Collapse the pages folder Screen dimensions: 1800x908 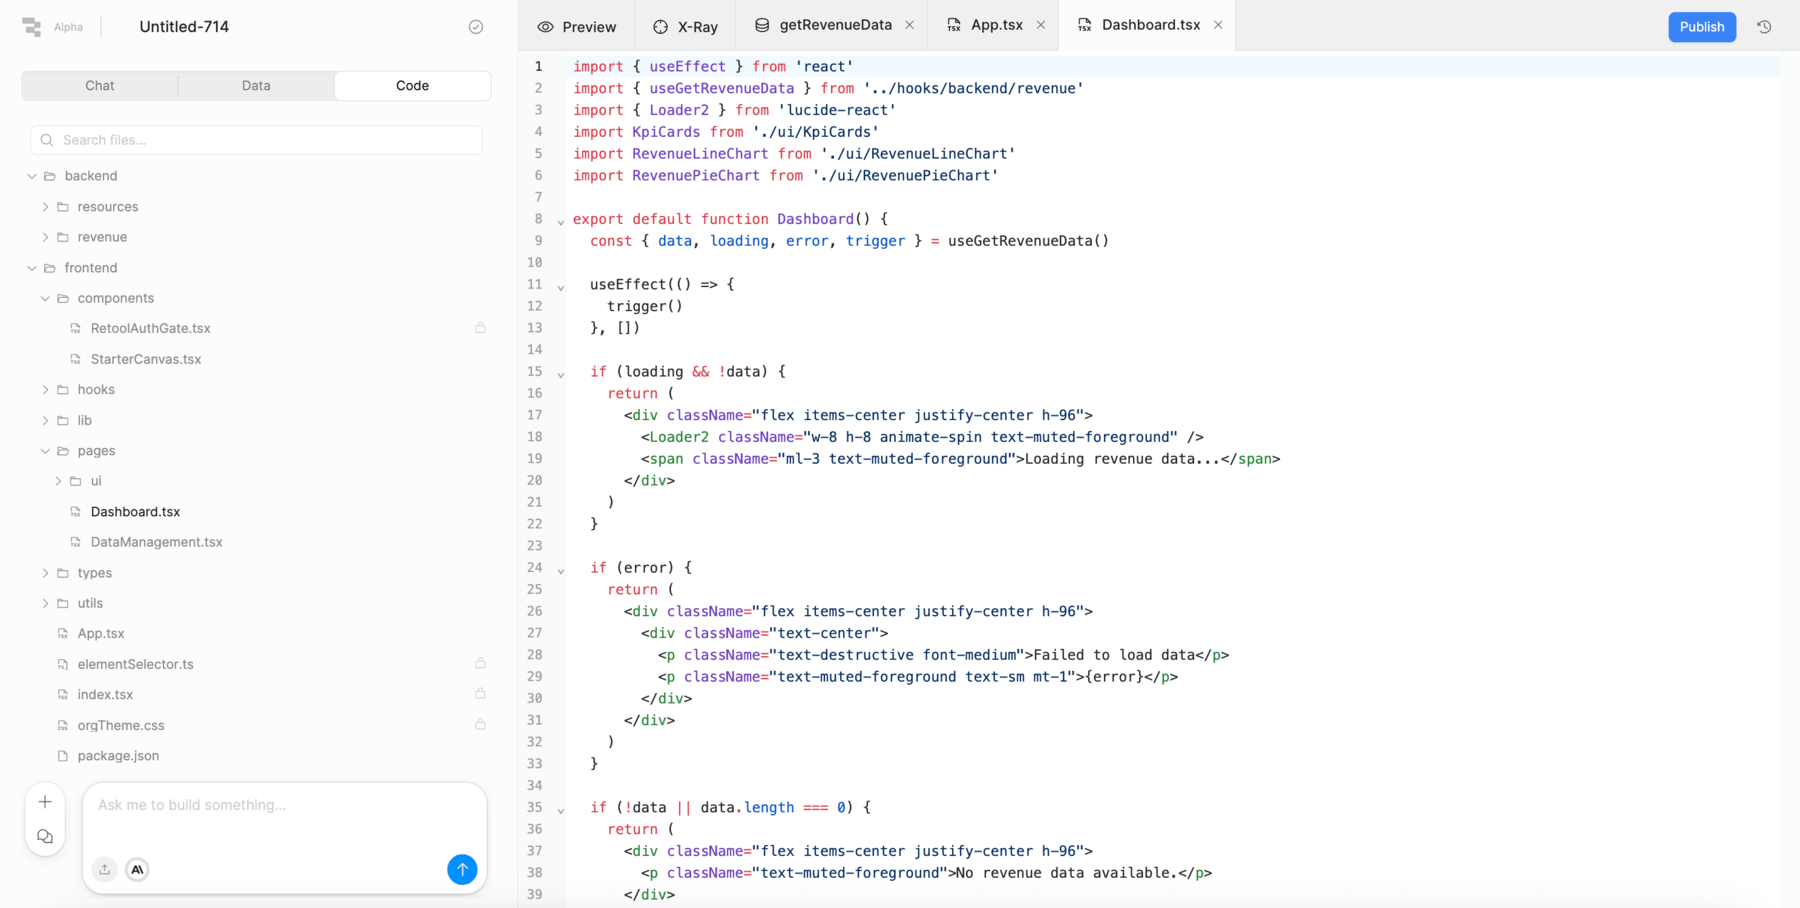[45, 451]
